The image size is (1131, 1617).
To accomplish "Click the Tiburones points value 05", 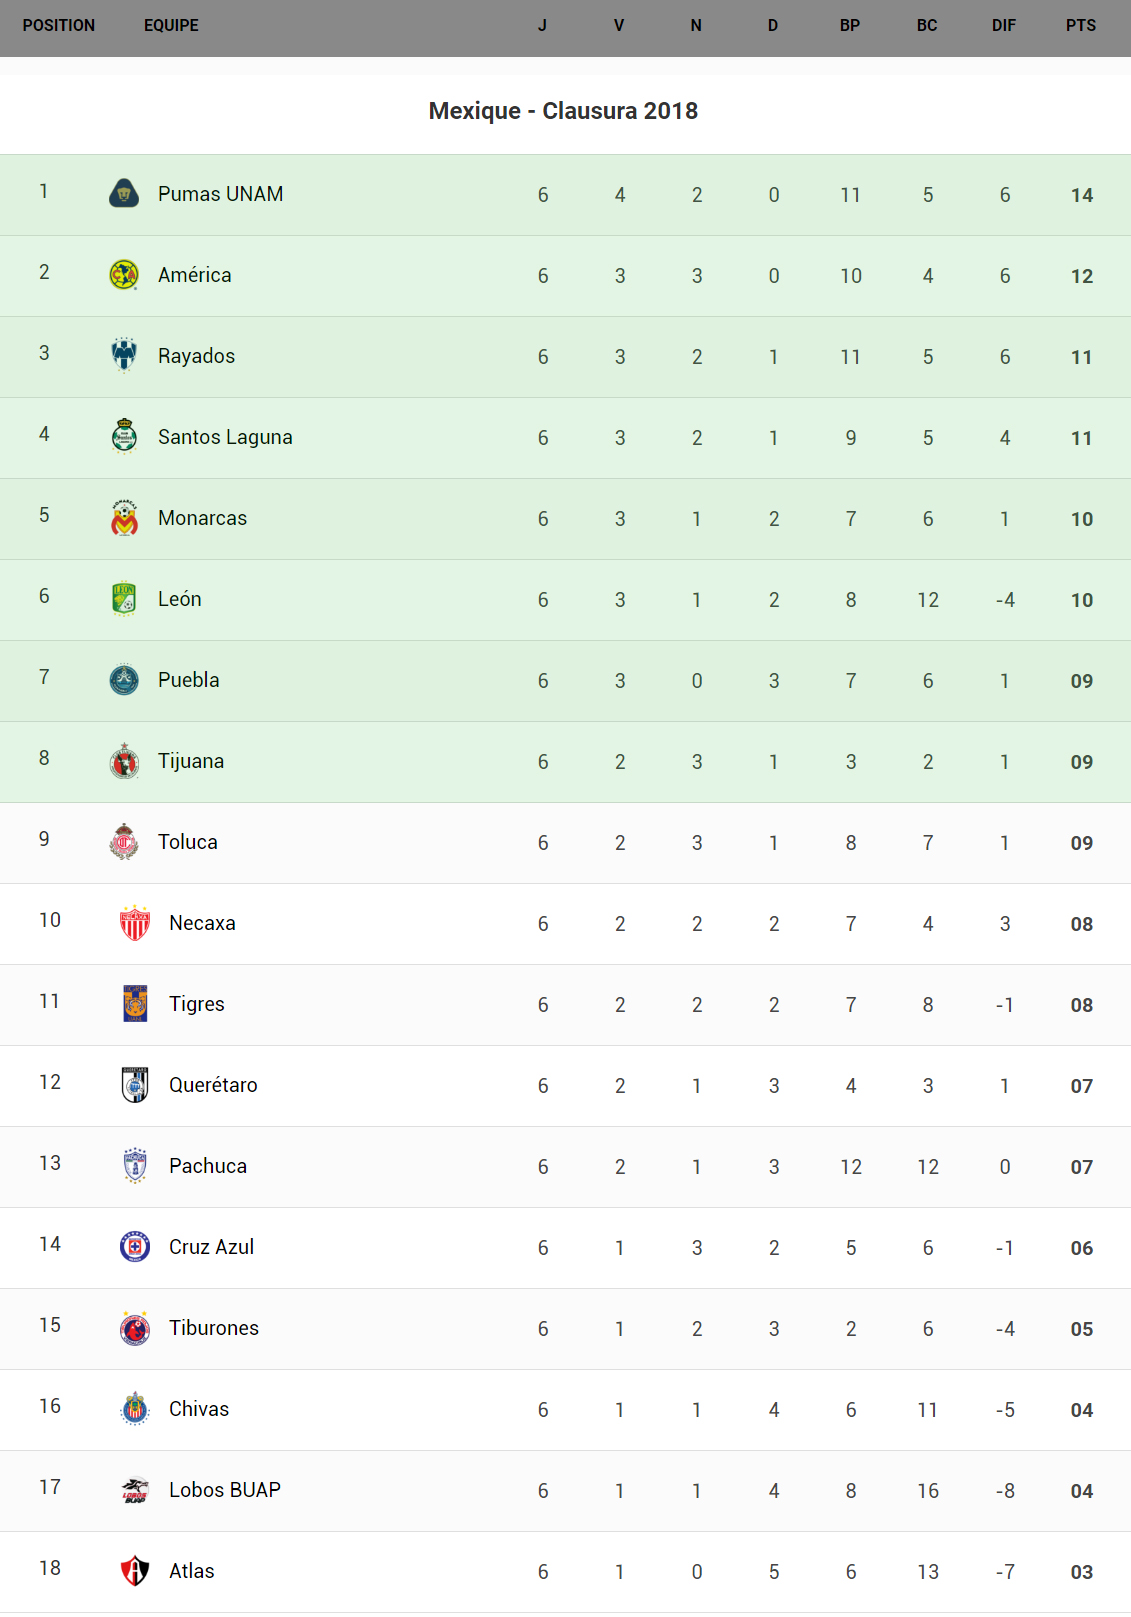I will tap(1081, 1329).
